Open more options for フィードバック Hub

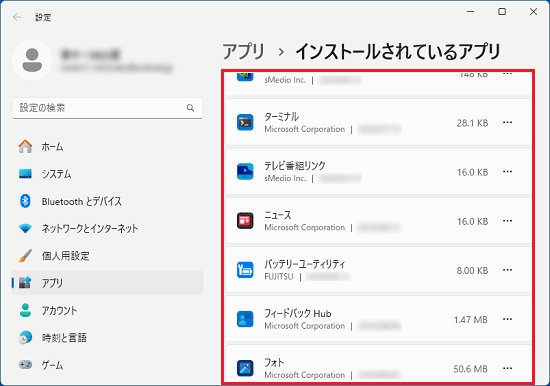tap(508, 319)
